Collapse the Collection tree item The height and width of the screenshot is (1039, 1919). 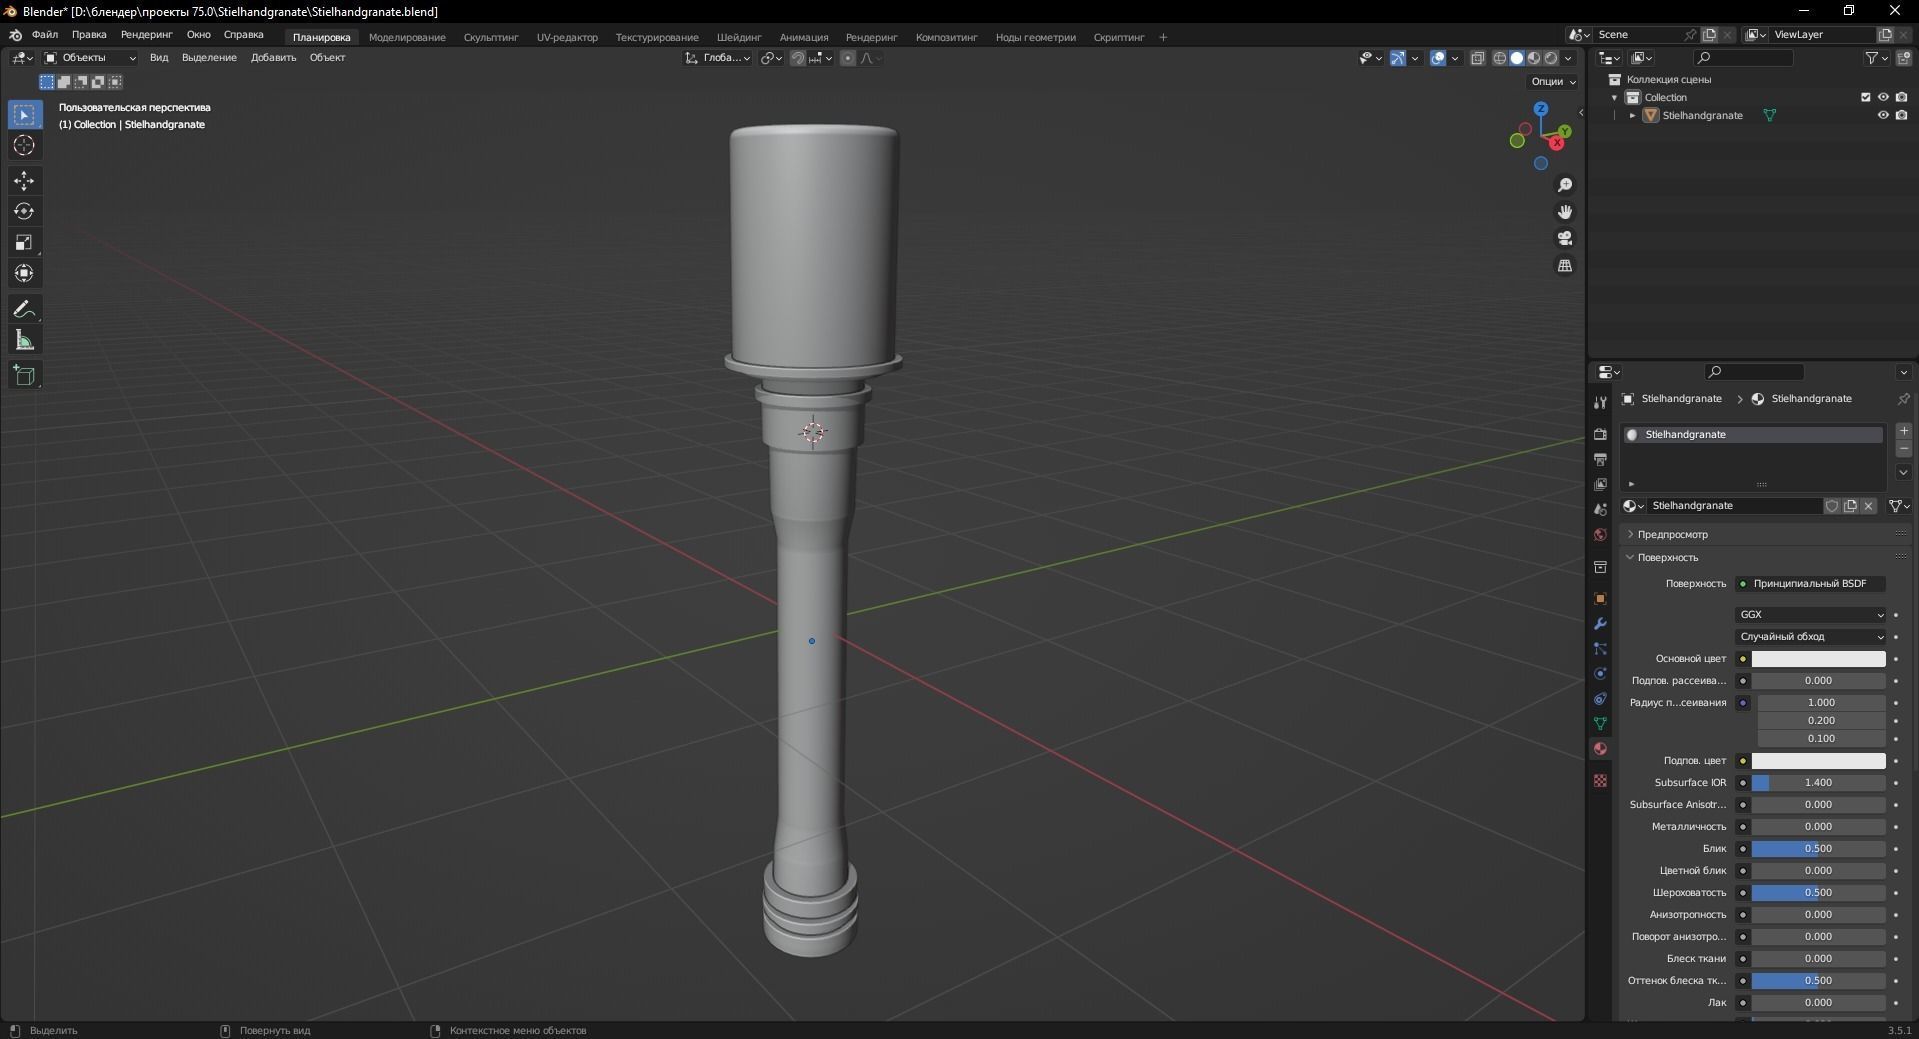pyautogui.click(x=1614, y=97)
